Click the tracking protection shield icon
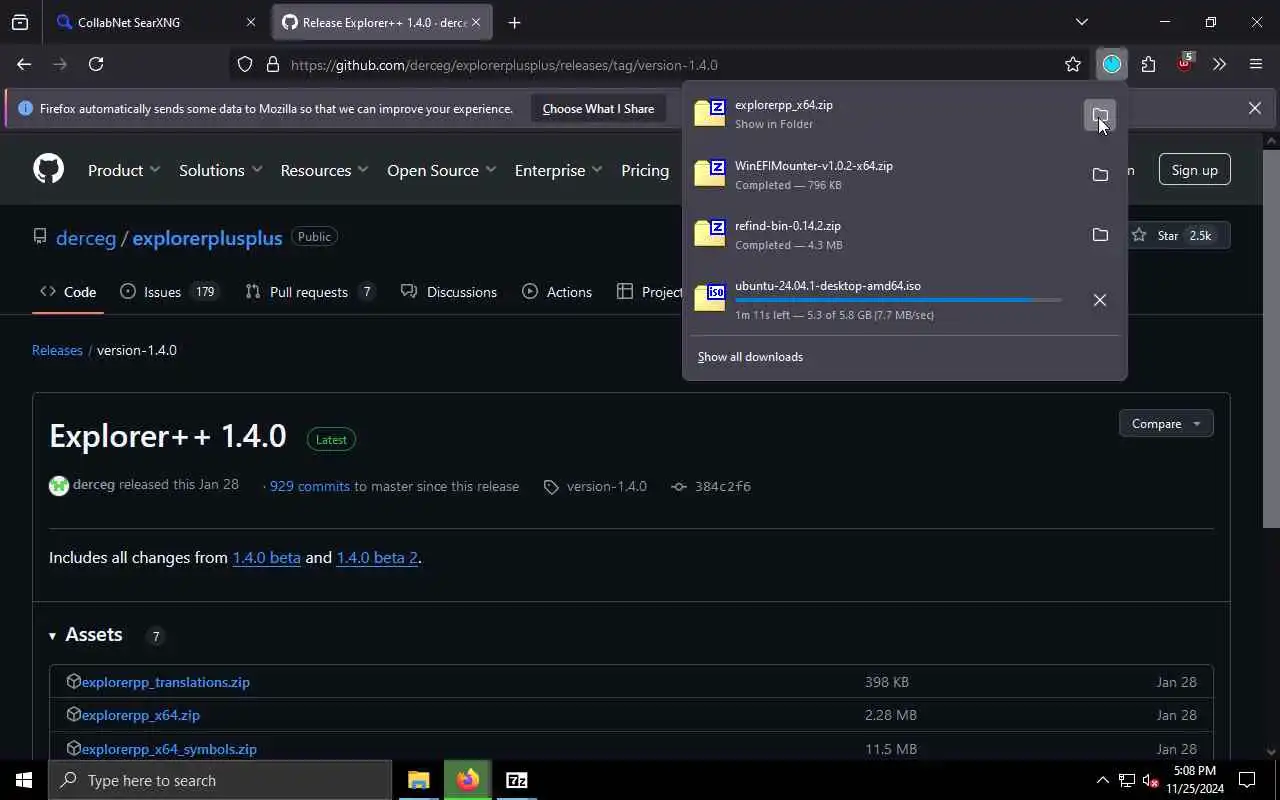 (x=245, y=65)
